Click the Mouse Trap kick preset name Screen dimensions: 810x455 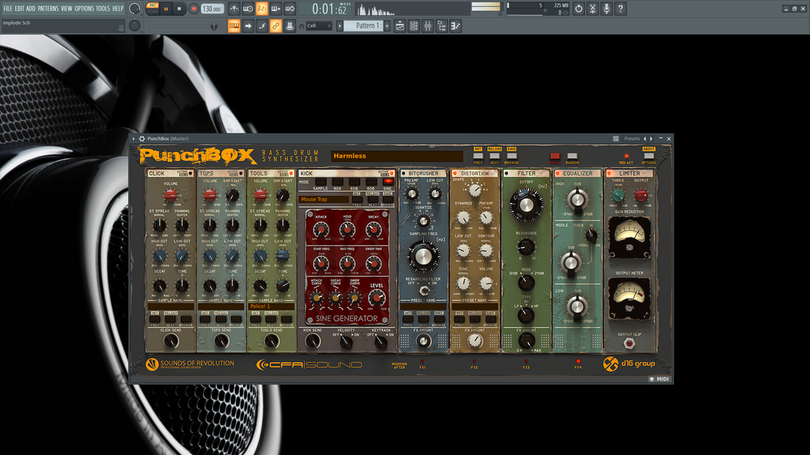324,199
